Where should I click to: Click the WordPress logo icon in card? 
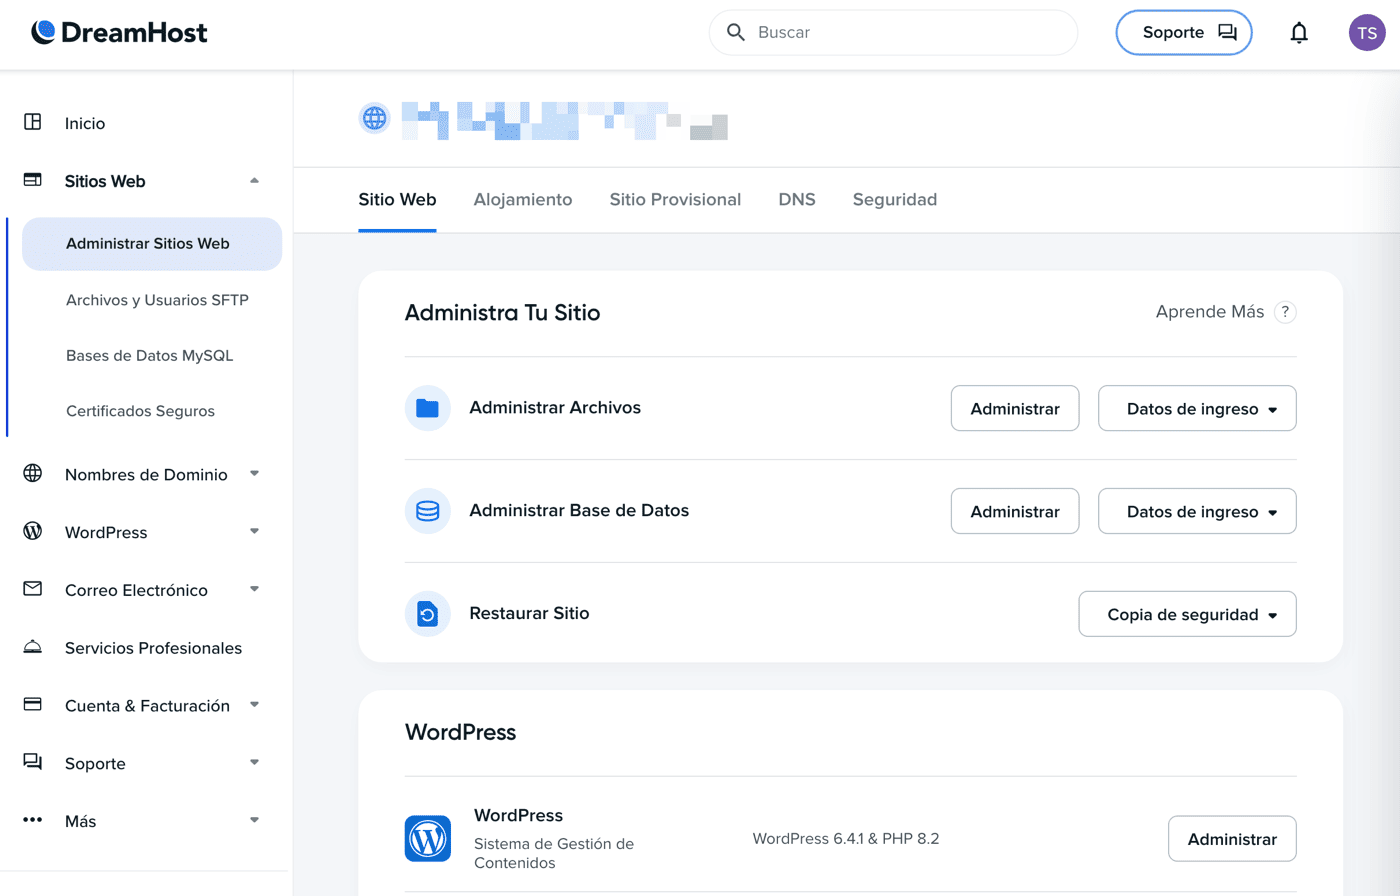(x=428, y=838)
